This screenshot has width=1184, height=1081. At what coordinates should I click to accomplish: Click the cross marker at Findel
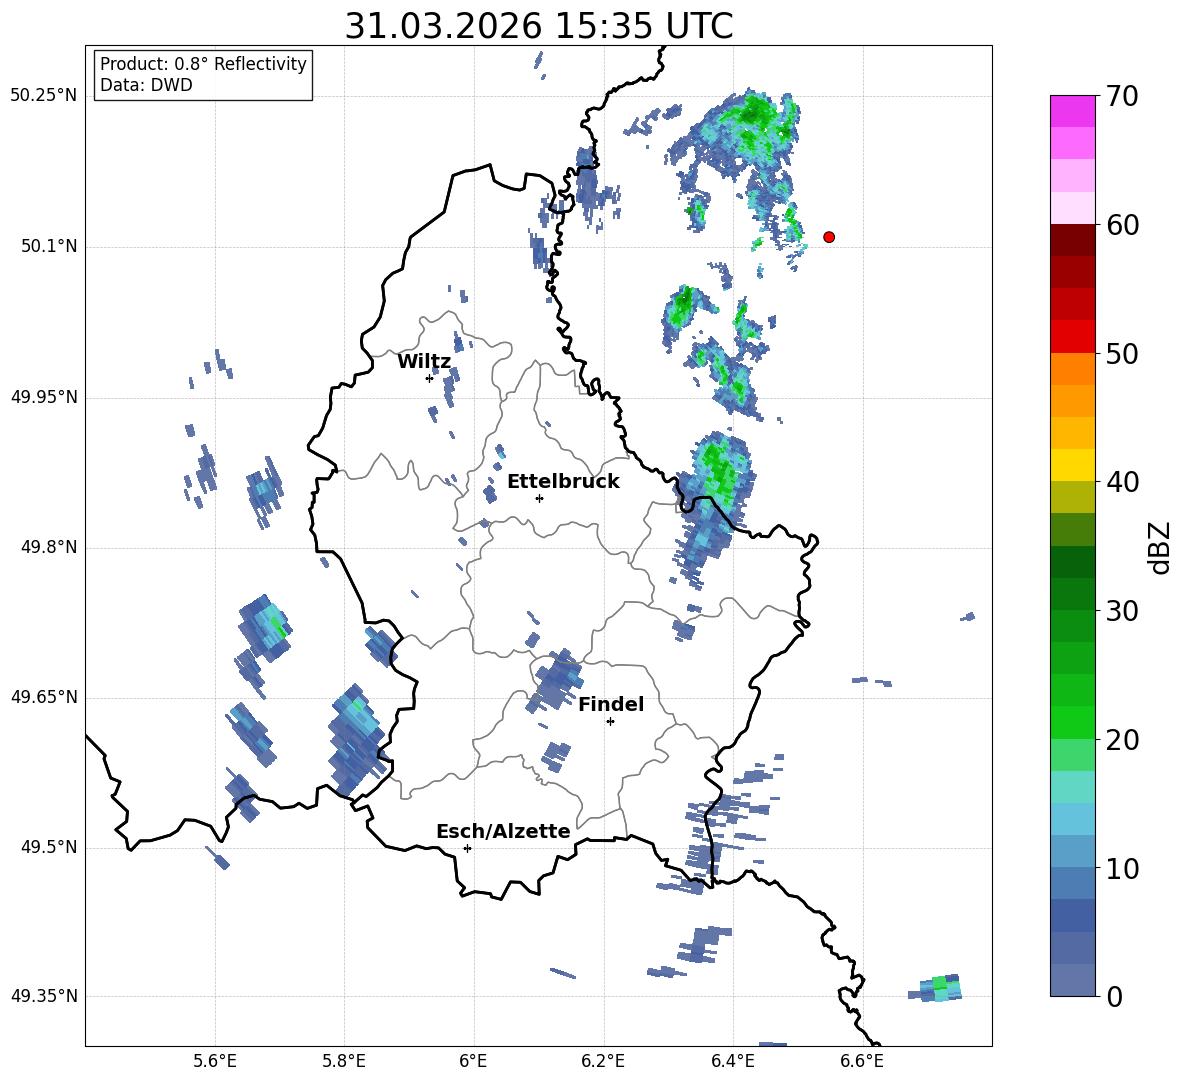[610, 721]
